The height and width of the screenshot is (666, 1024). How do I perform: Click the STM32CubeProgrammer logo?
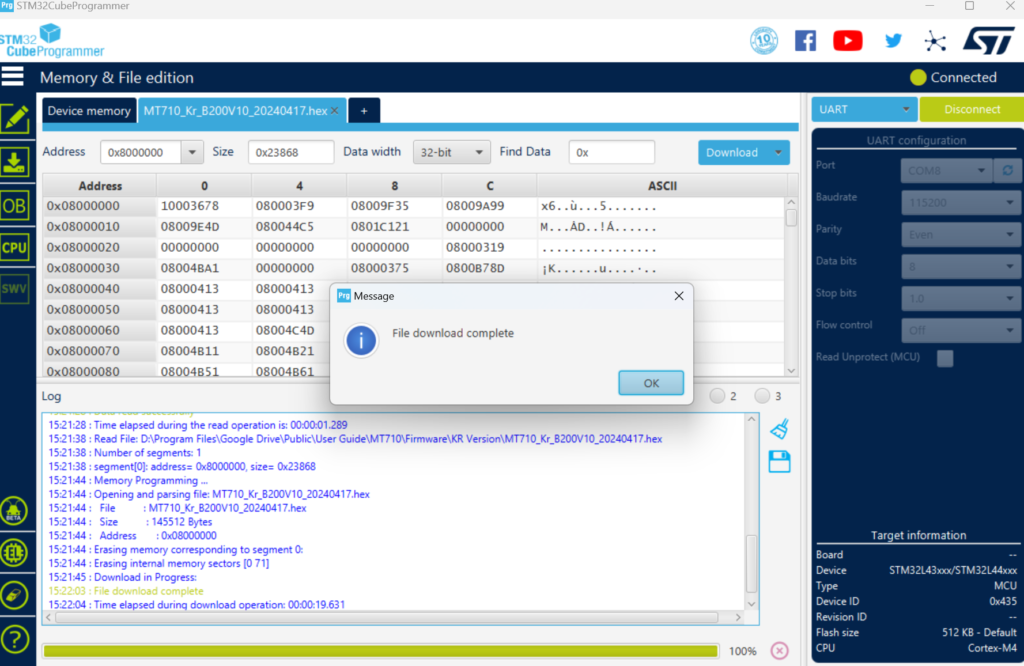[x=52, y=41]
